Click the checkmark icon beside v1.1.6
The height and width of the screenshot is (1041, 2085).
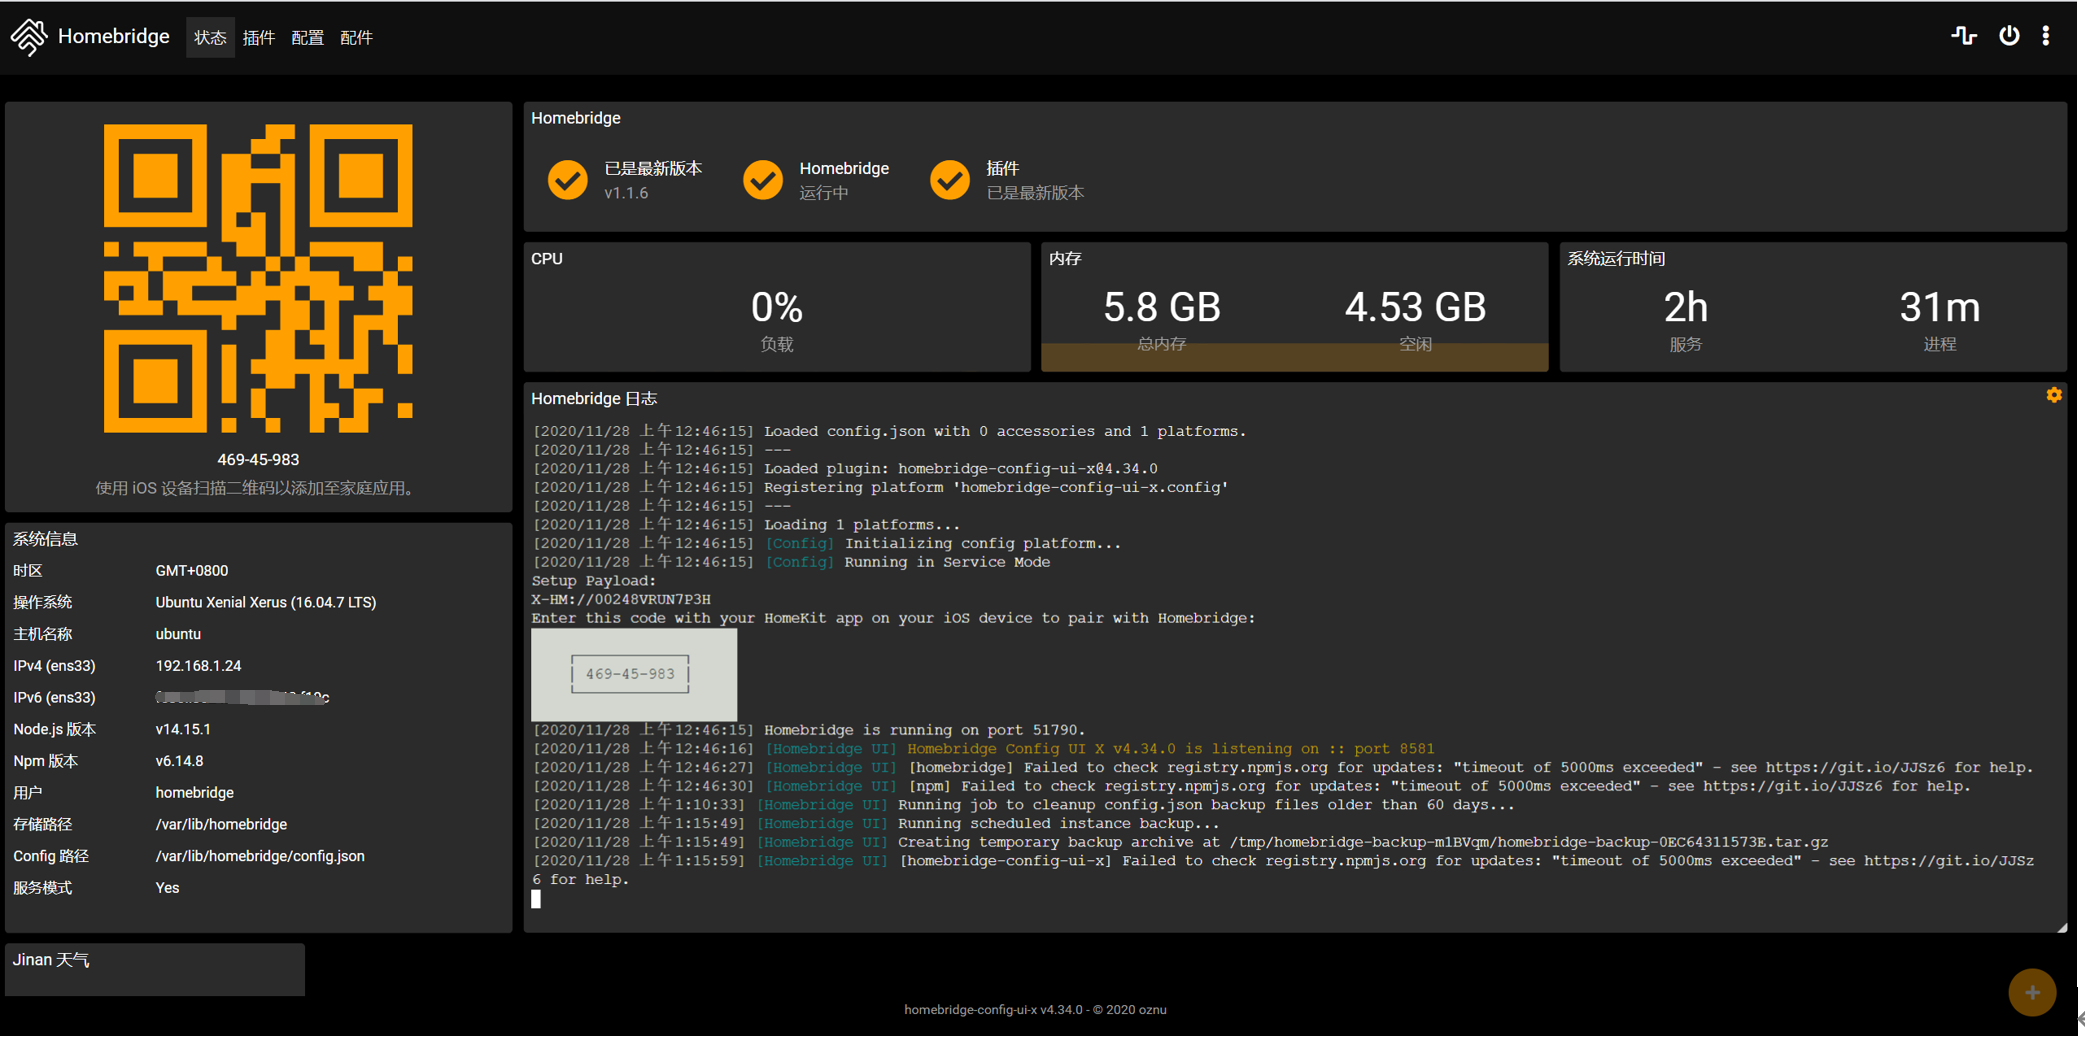pyautogui.click(x=567, y=180)
